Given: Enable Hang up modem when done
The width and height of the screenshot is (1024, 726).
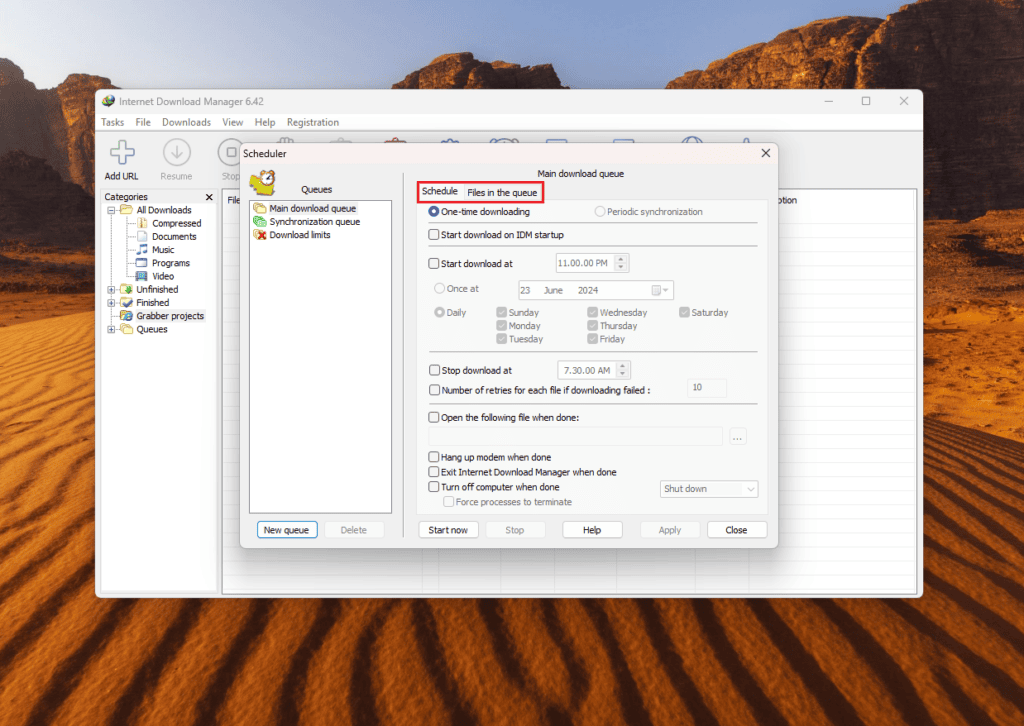Looking at the screenshot, I should [434, 457].
